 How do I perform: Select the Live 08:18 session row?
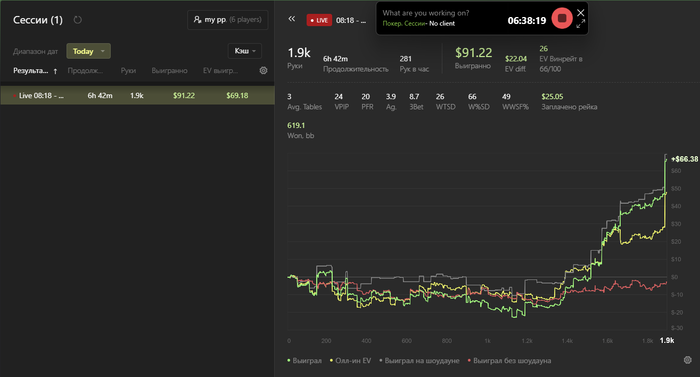click(138, 95)
